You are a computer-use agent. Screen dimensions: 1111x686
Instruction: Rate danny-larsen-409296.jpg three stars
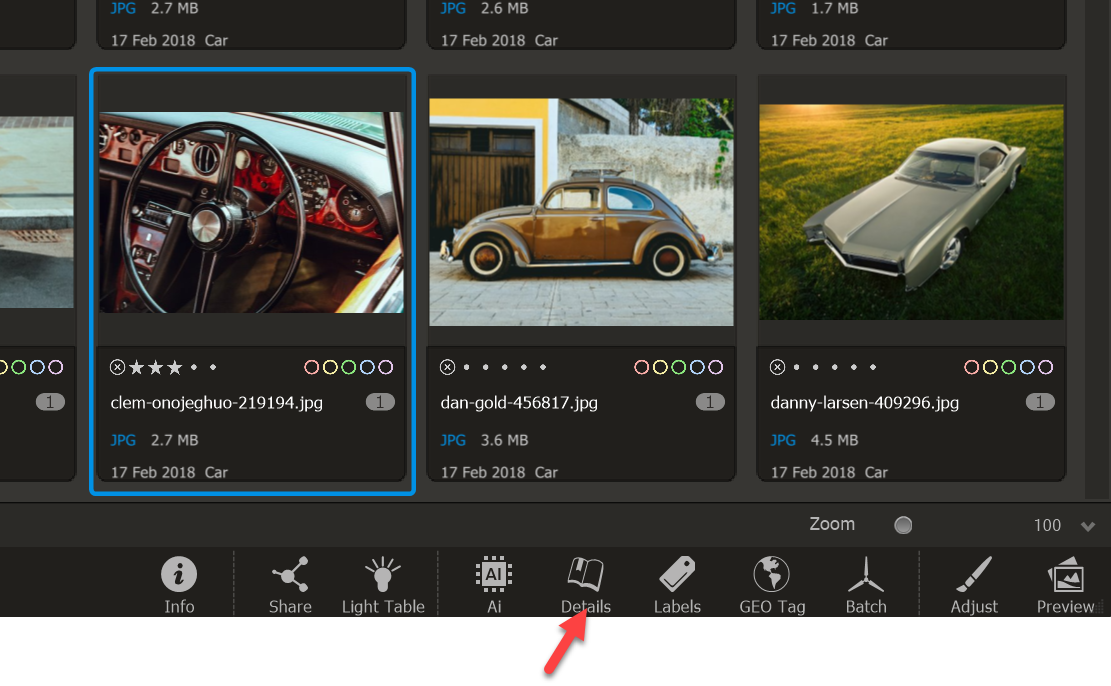pyautogui.click(x=835, y=367)
